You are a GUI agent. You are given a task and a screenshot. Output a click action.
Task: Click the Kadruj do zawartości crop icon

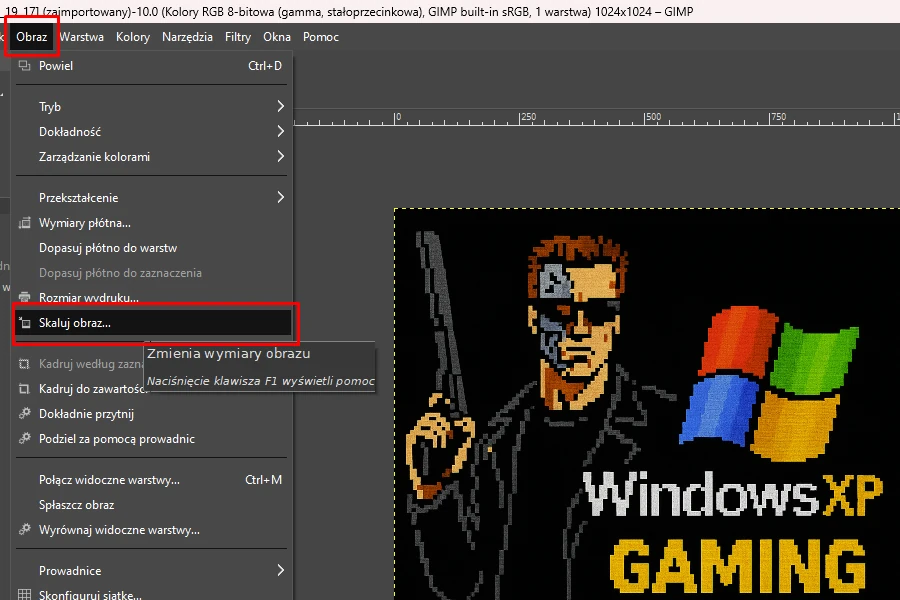24,389
